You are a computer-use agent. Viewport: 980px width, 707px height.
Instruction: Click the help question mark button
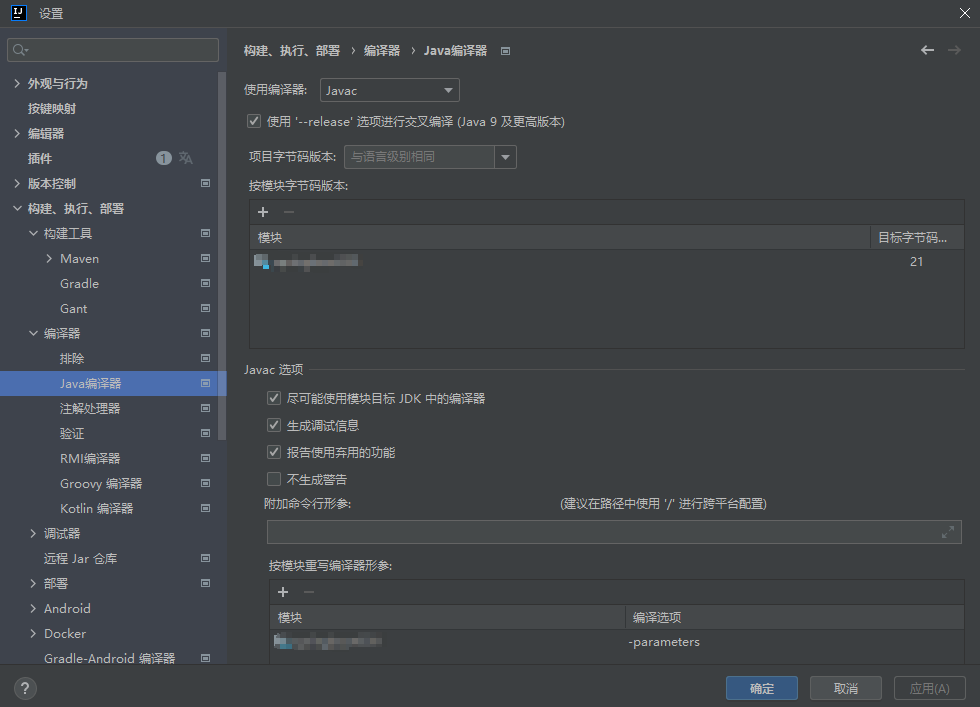(25, 688)
